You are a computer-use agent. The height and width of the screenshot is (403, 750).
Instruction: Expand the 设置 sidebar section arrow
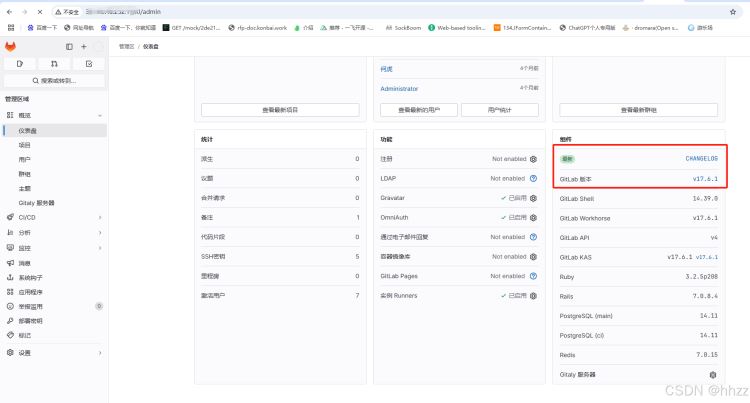pos(100,353)
